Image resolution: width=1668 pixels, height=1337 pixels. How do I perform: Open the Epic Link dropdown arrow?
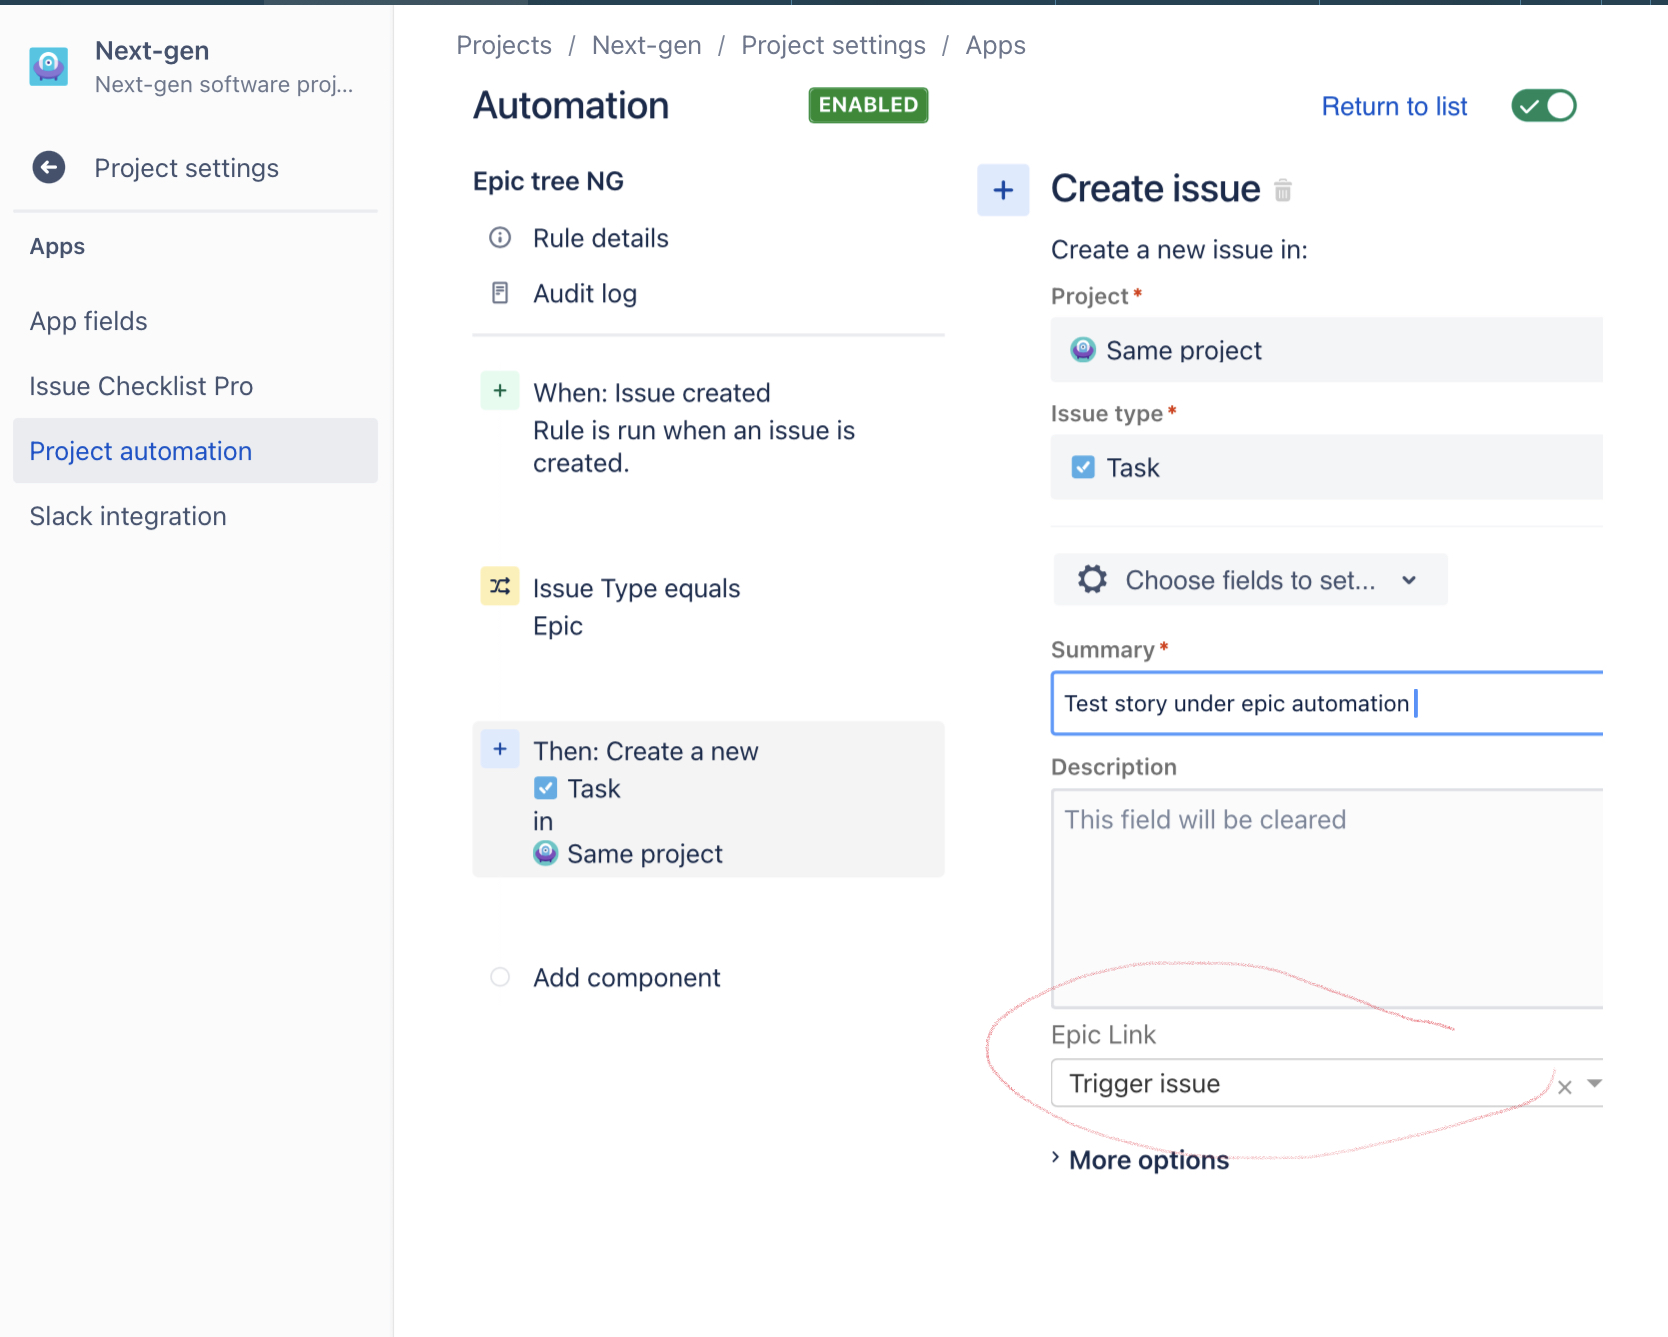pos(1594,1084)
